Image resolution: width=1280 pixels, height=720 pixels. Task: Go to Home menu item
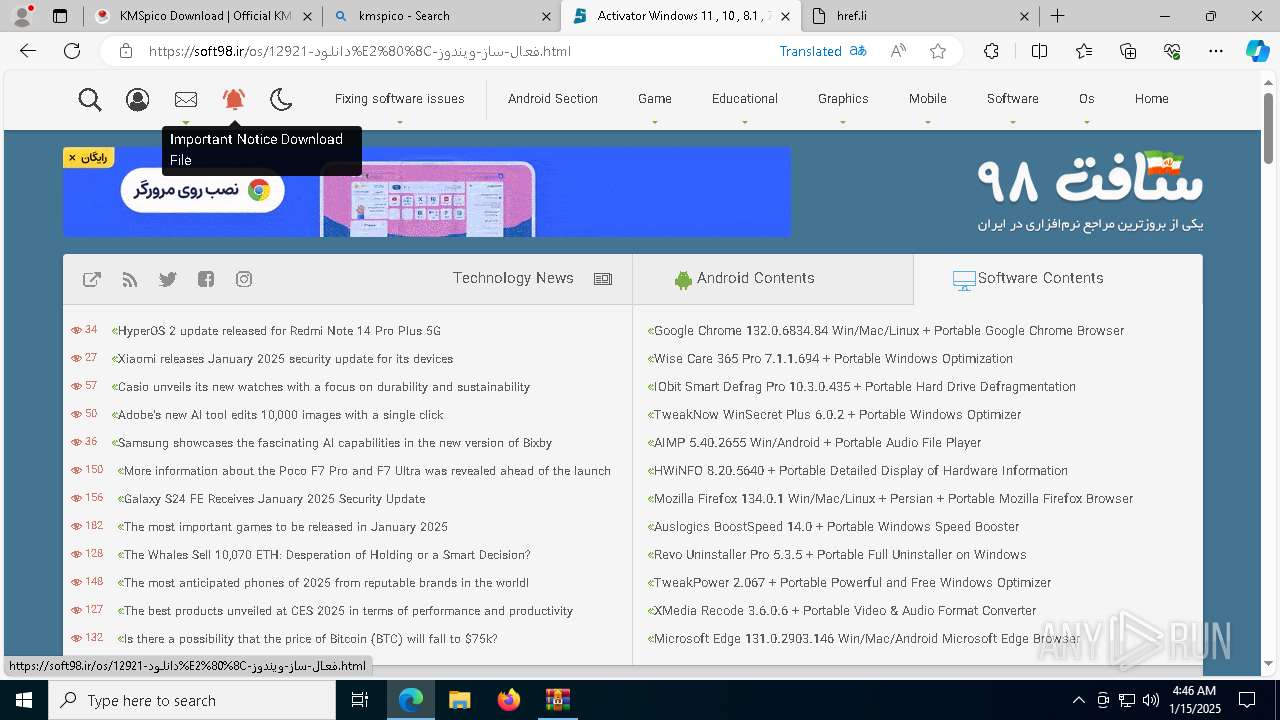pos(1152,99)
